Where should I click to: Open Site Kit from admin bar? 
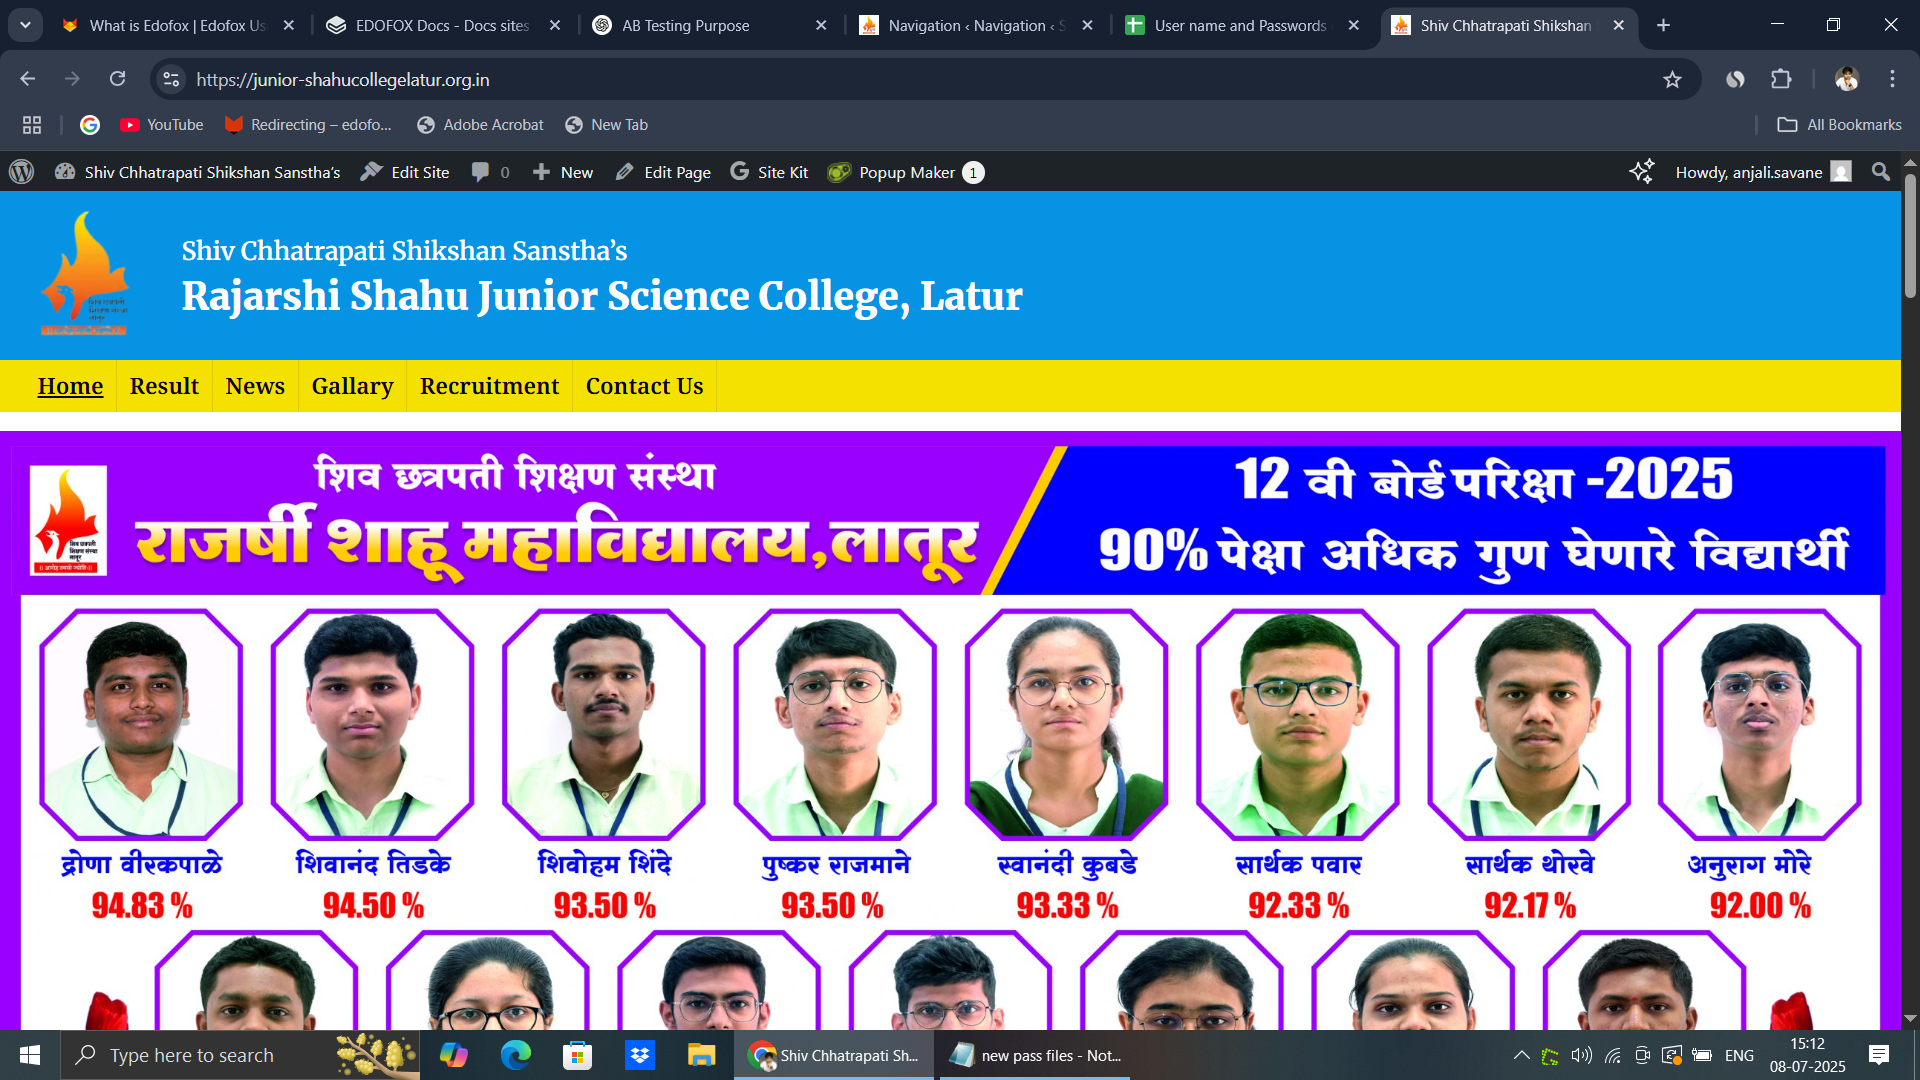coord(768,172)
